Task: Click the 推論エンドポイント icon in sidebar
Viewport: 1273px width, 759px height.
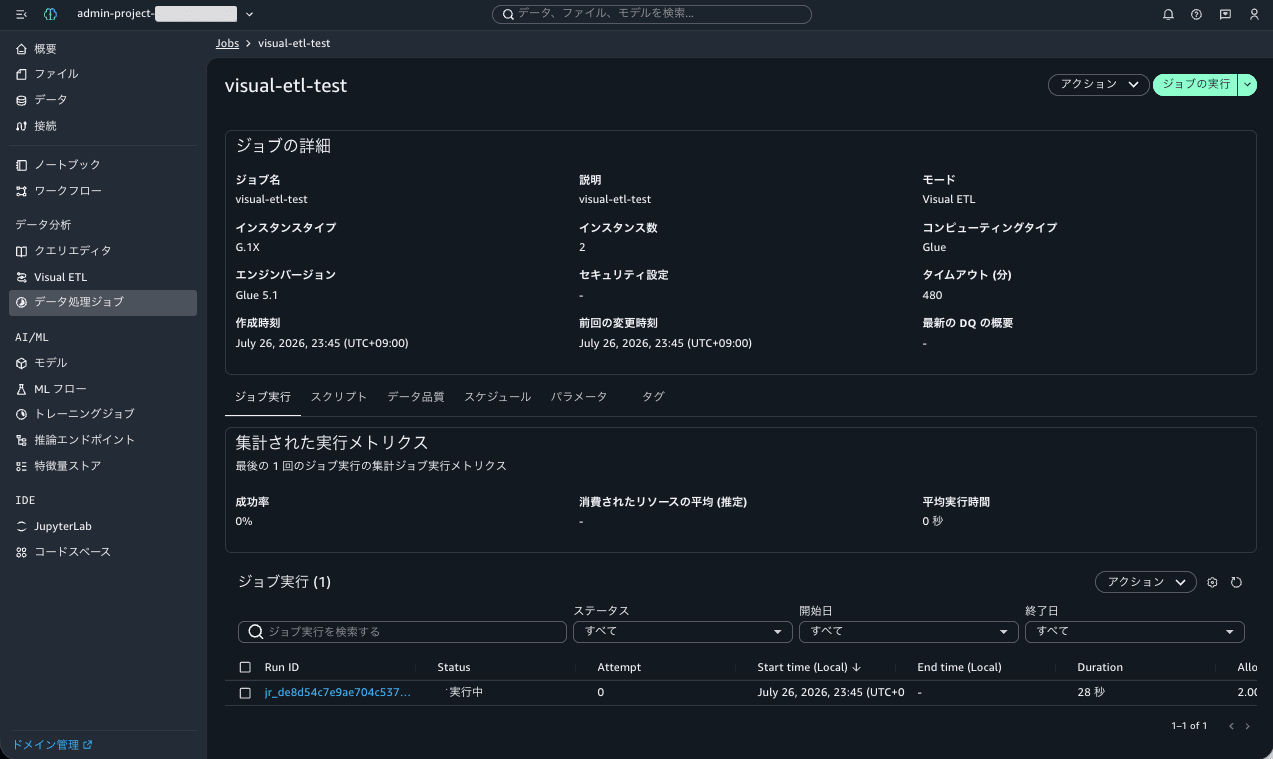Action: tap(22, 440)
